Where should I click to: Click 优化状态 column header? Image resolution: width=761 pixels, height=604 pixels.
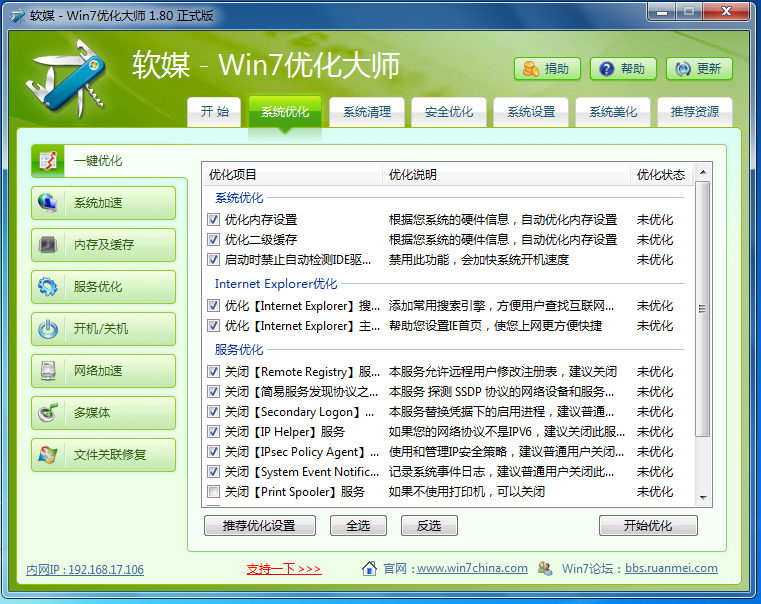click(662, 175)
